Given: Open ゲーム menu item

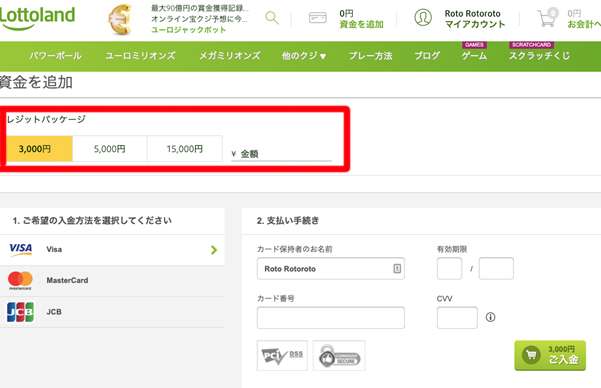Looking at the screenshot, I should tap(474, 56).
